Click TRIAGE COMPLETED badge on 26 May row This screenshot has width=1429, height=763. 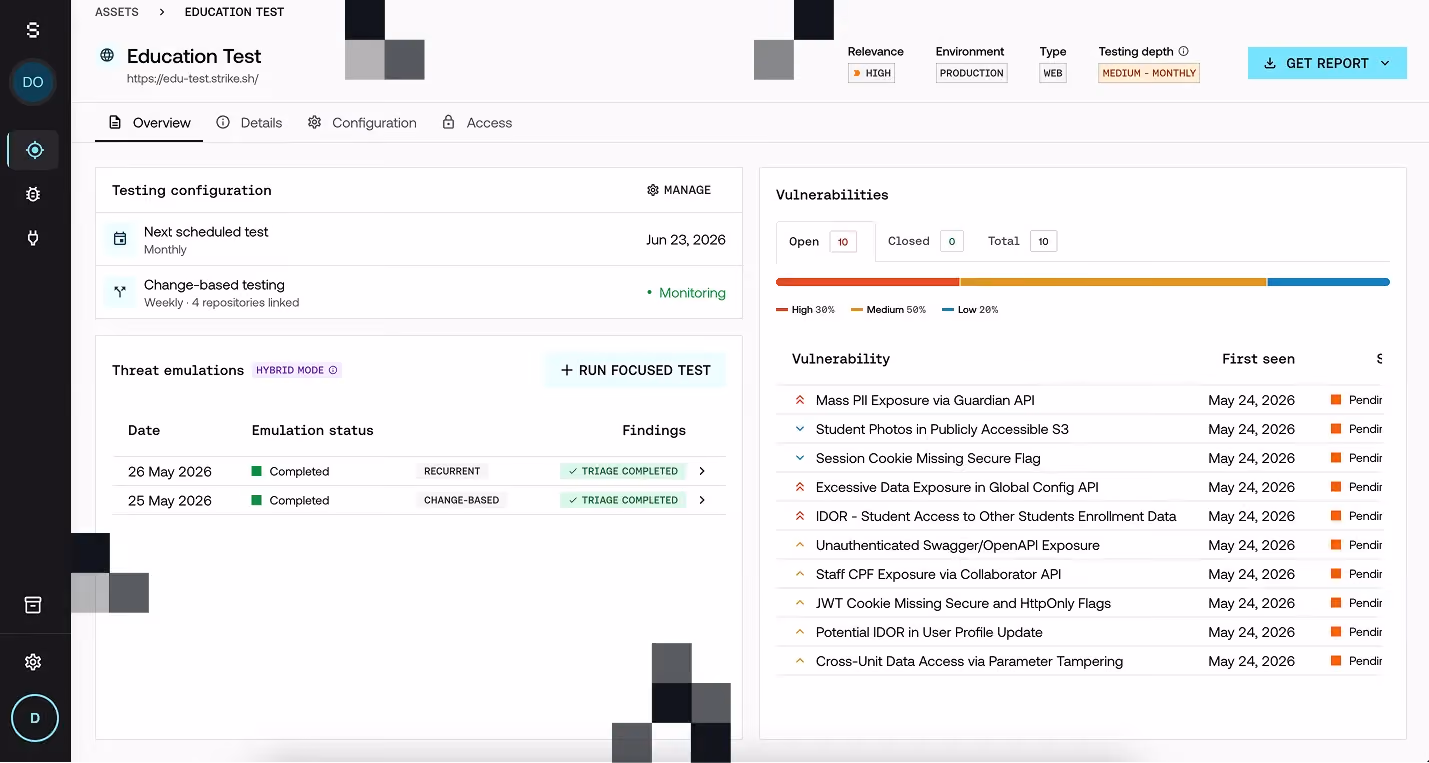(x=623, y=471)
